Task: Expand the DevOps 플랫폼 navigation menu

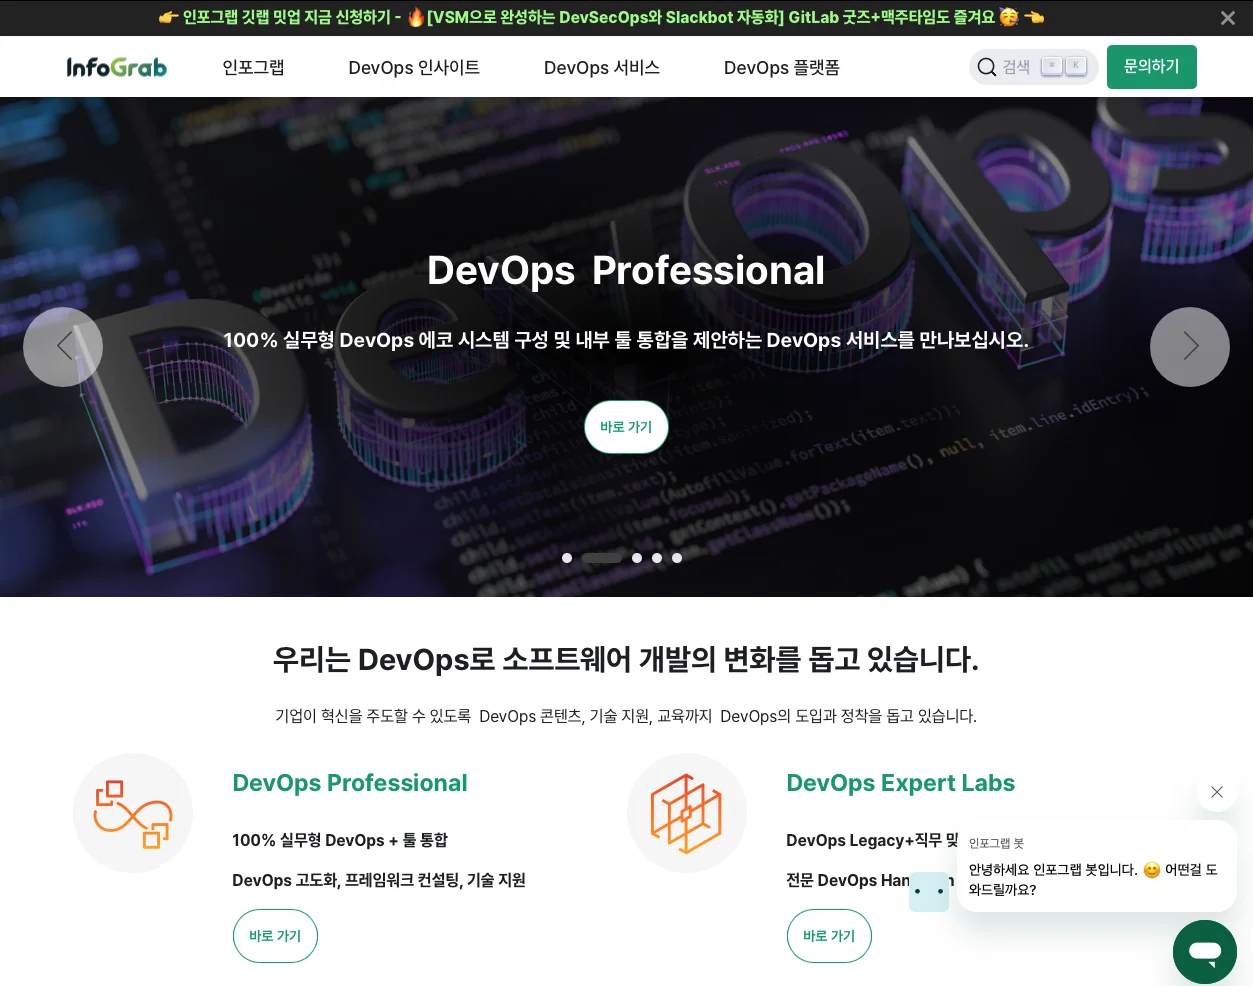Action: (x=781, y=67)
